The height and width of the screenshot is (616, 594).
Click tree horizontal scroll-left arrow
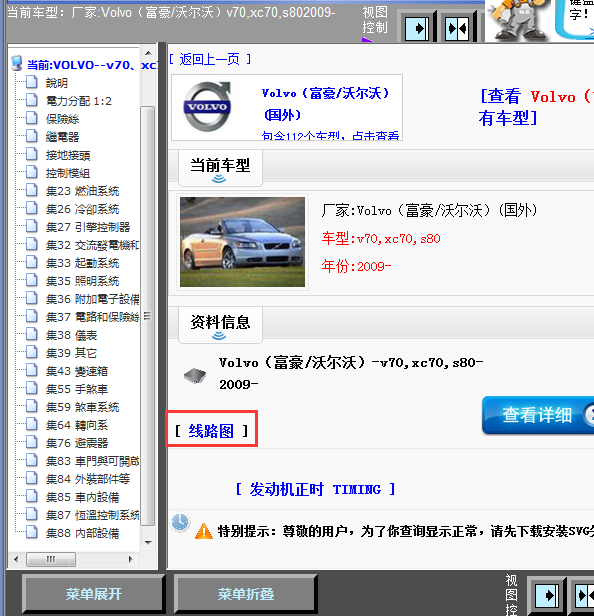[16, 559]
